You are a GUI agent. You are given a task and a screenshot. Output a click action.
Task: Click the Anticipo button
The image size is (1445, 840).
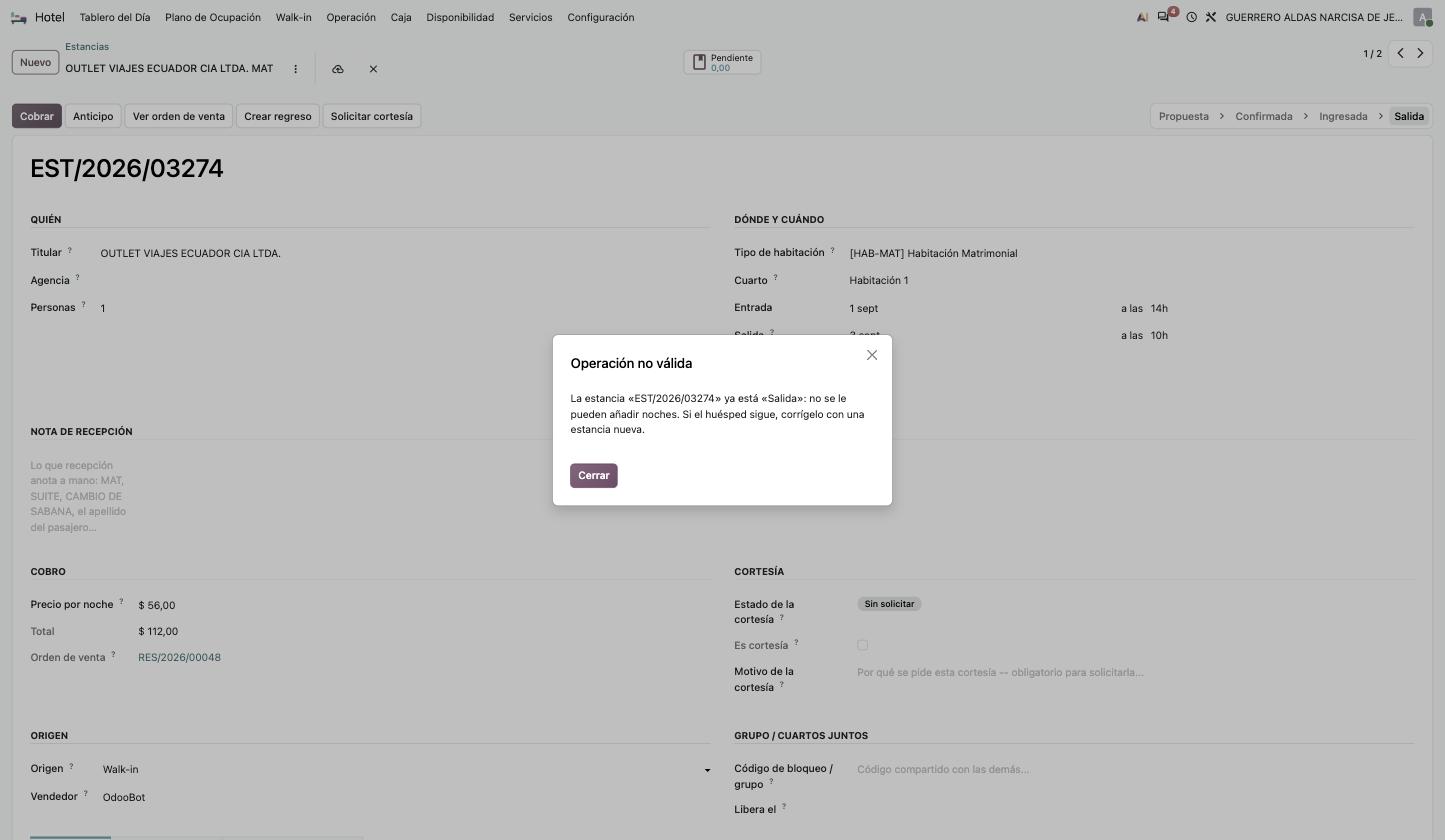[93, 116]
